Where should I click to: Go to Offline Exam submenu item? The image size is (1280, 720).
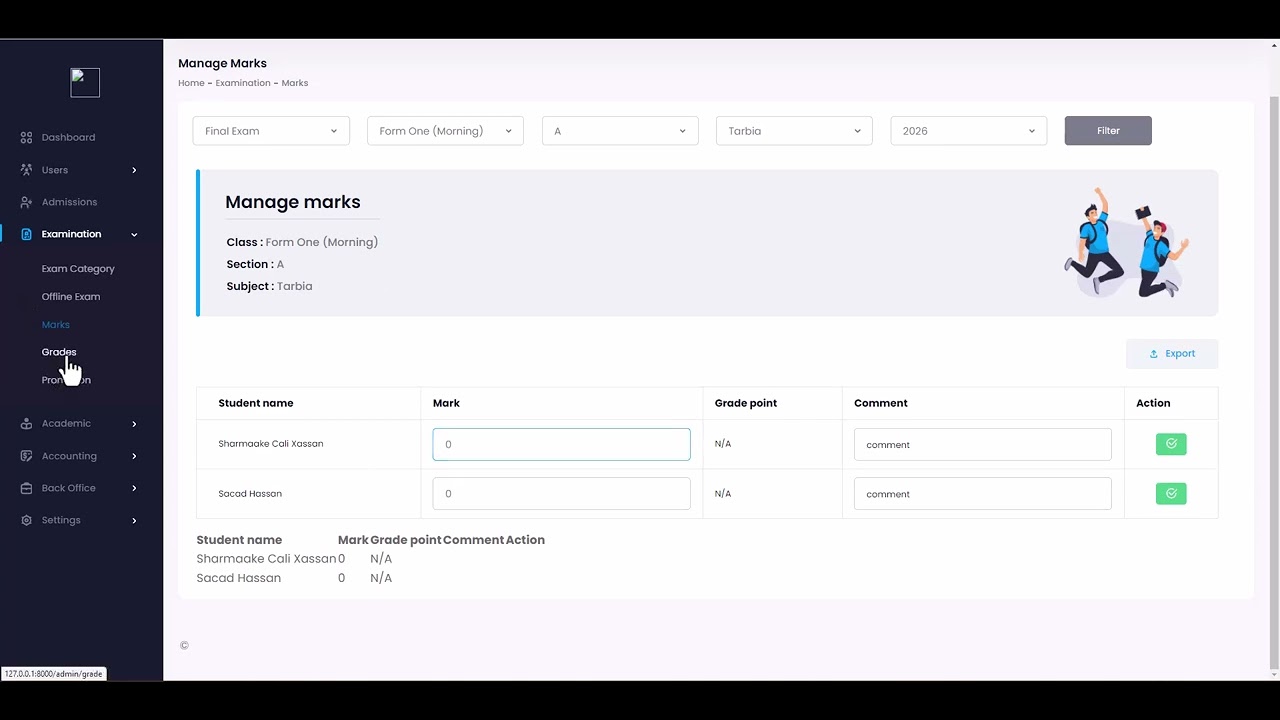(71, 297)
